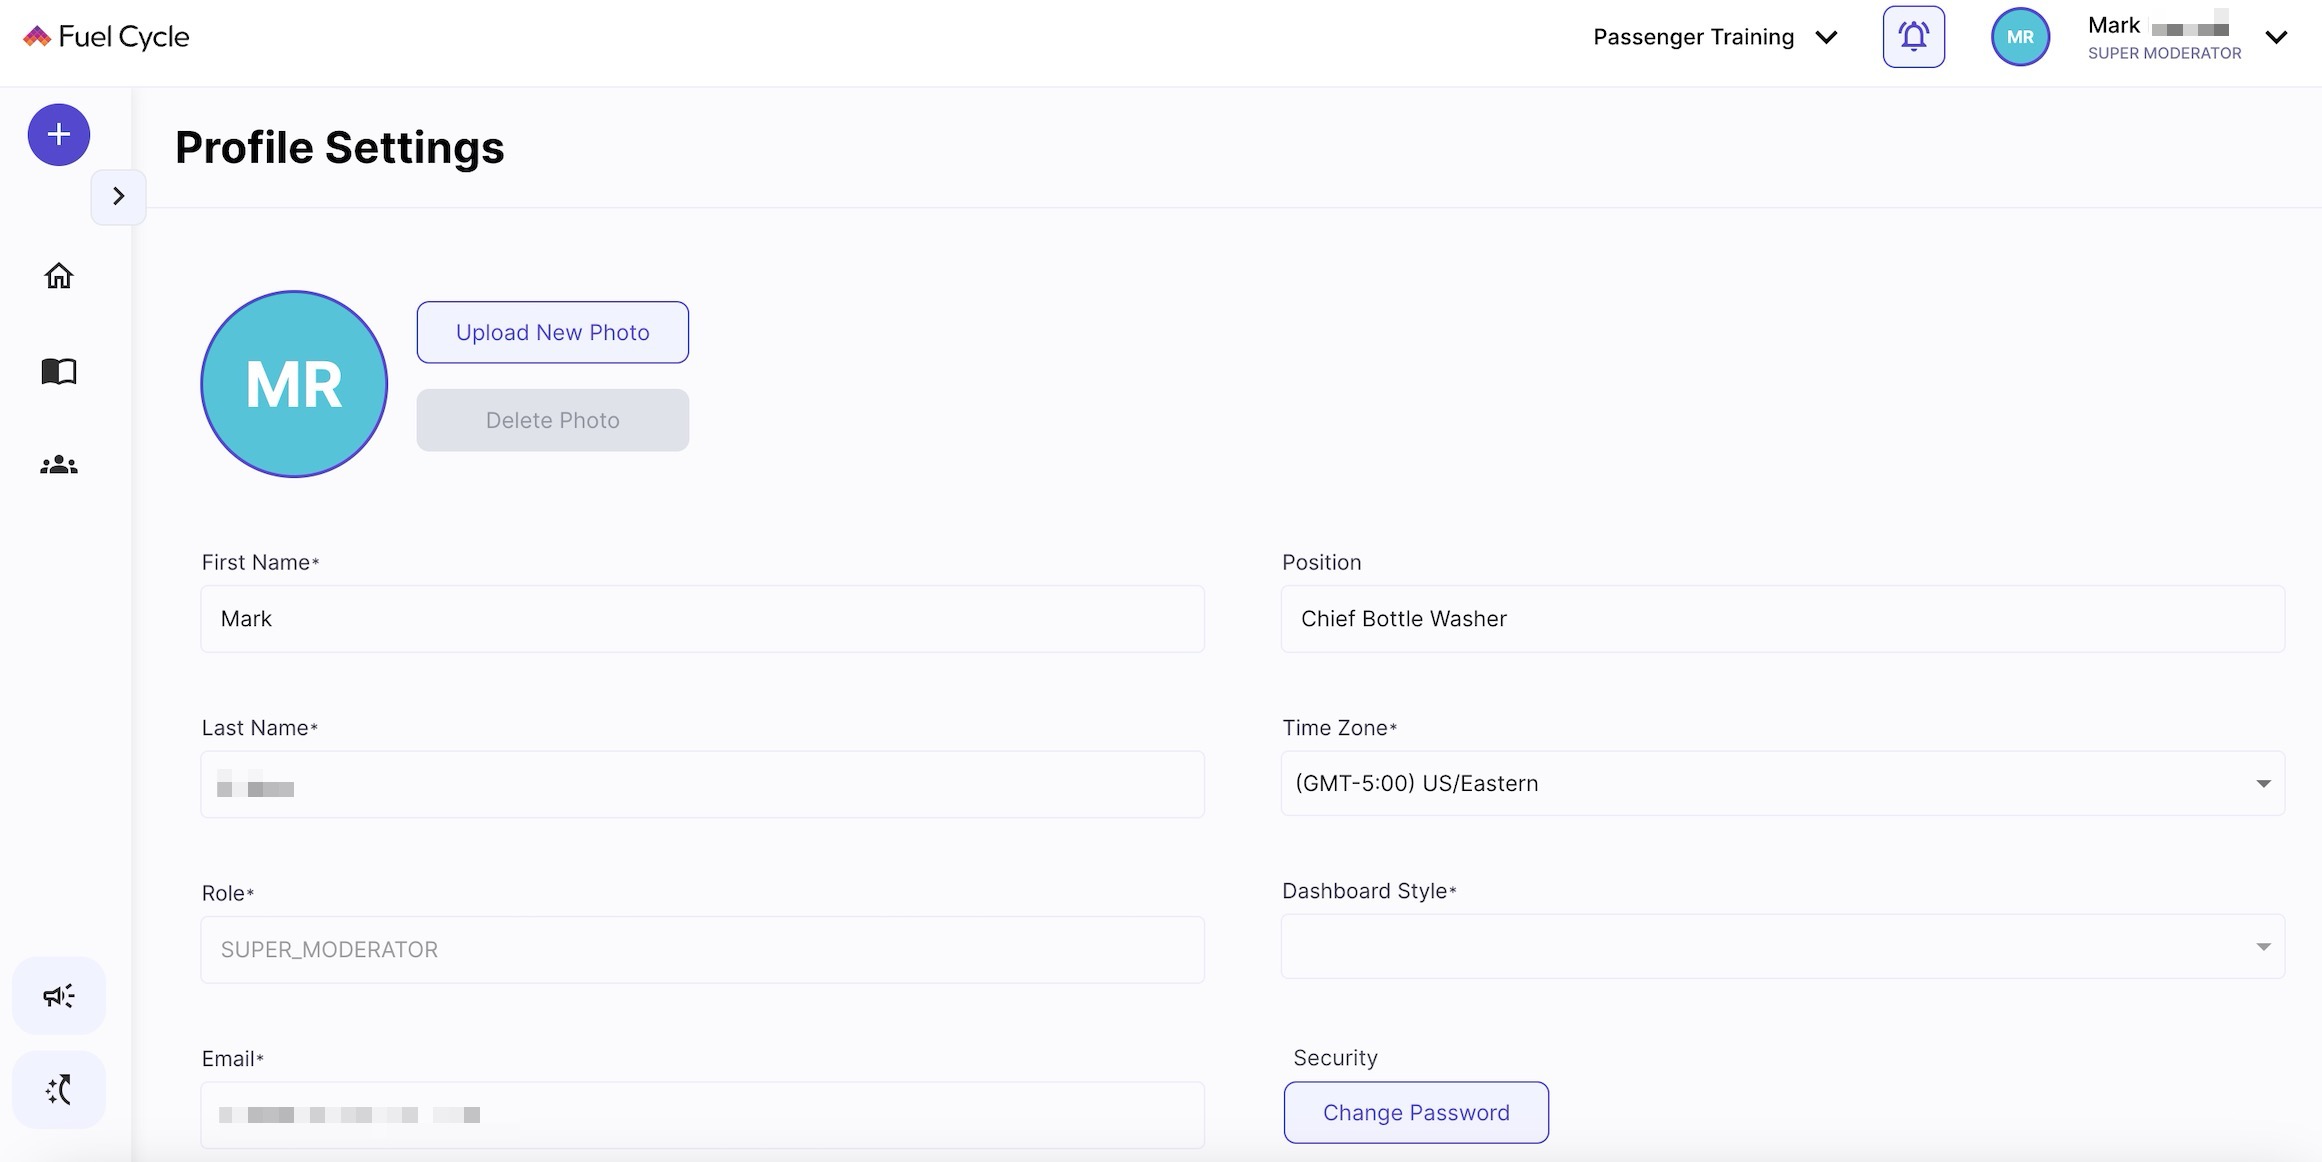Click the First Name input field

point(702,619)
